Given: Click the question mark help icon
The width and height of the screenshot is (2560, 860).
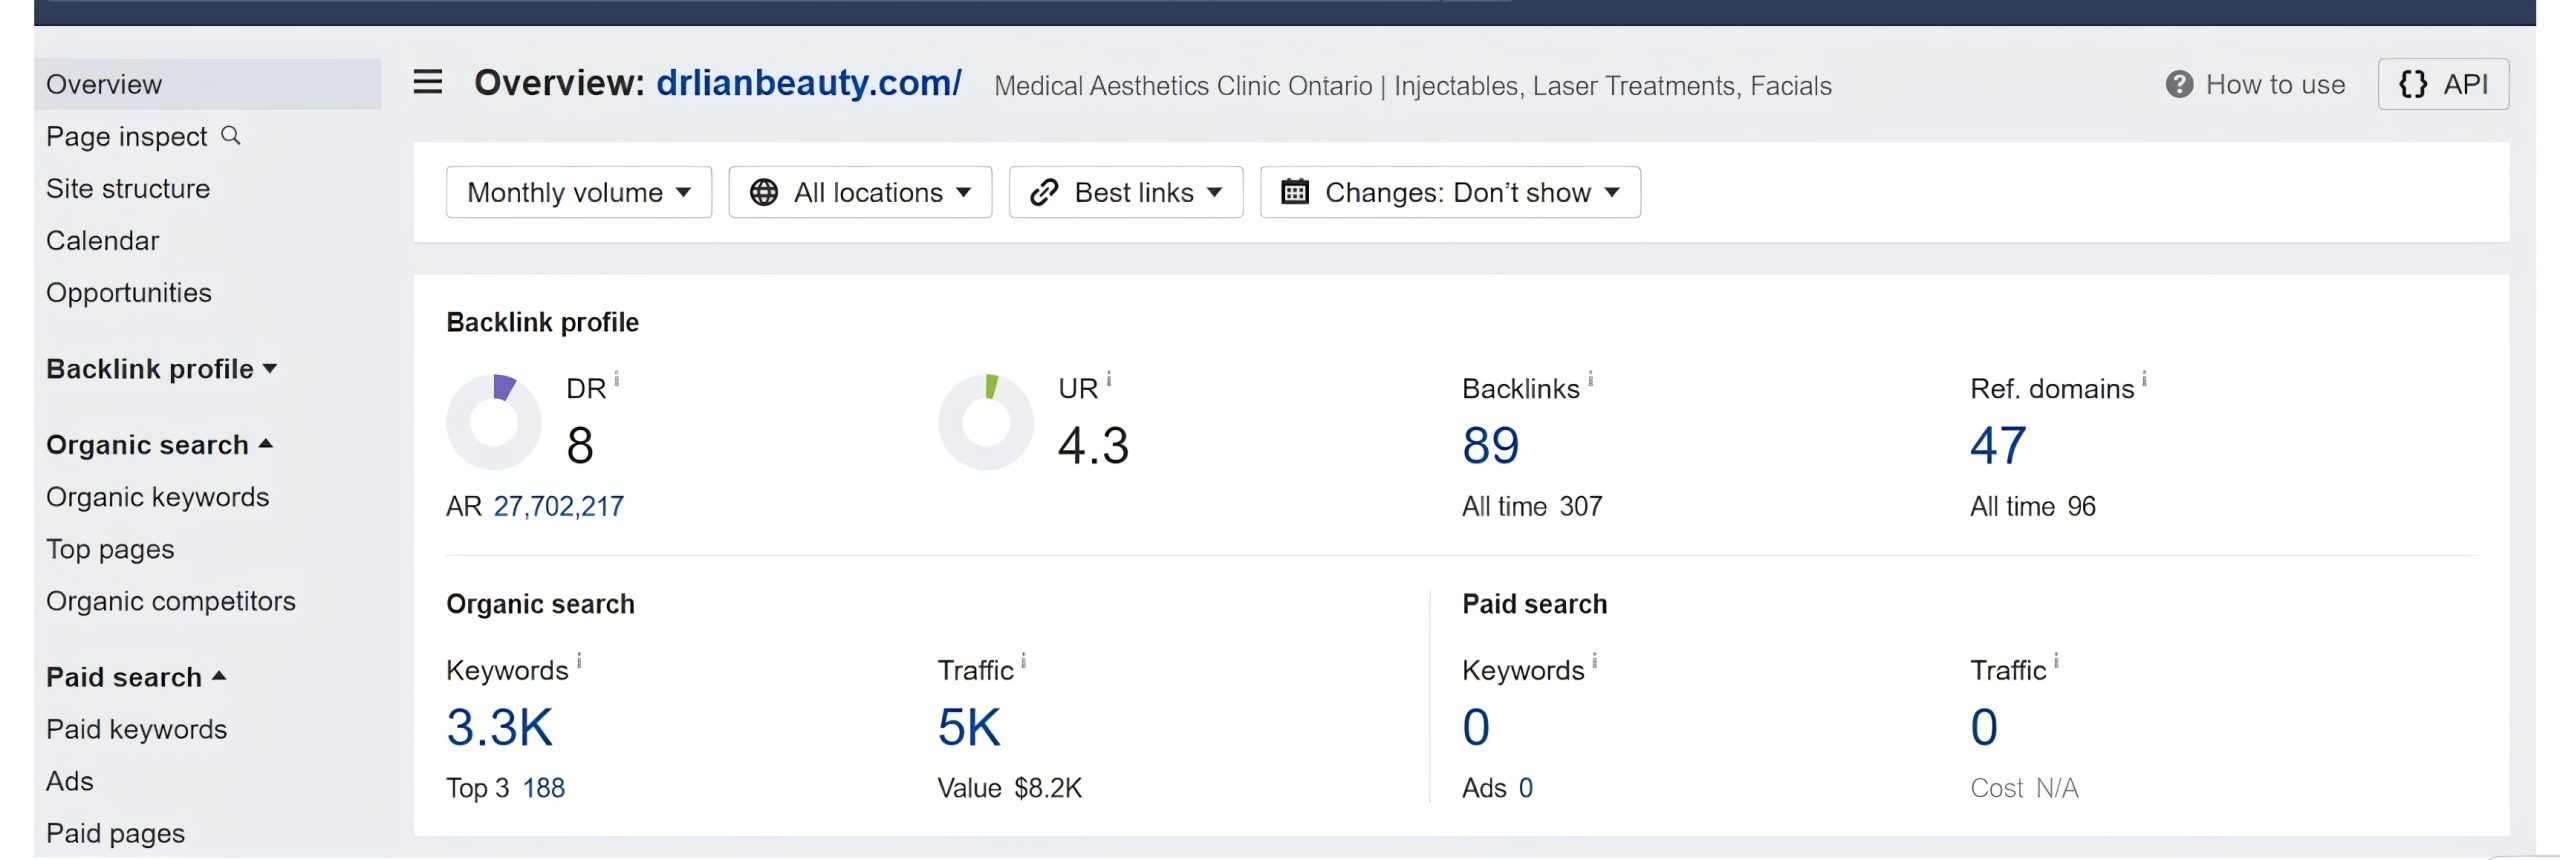Looking at the screenshot, I should click(2179, 84).
